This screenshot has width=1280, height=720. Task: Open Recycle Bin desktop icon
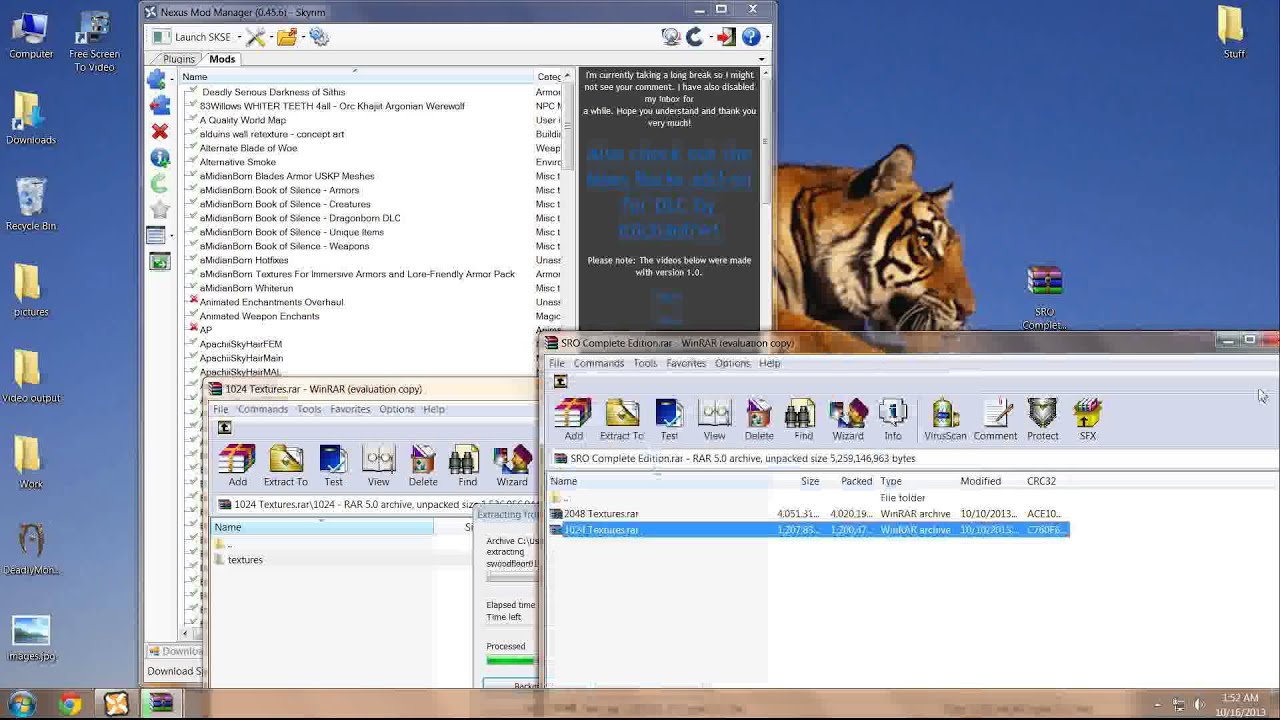click(x=31, y=205)
